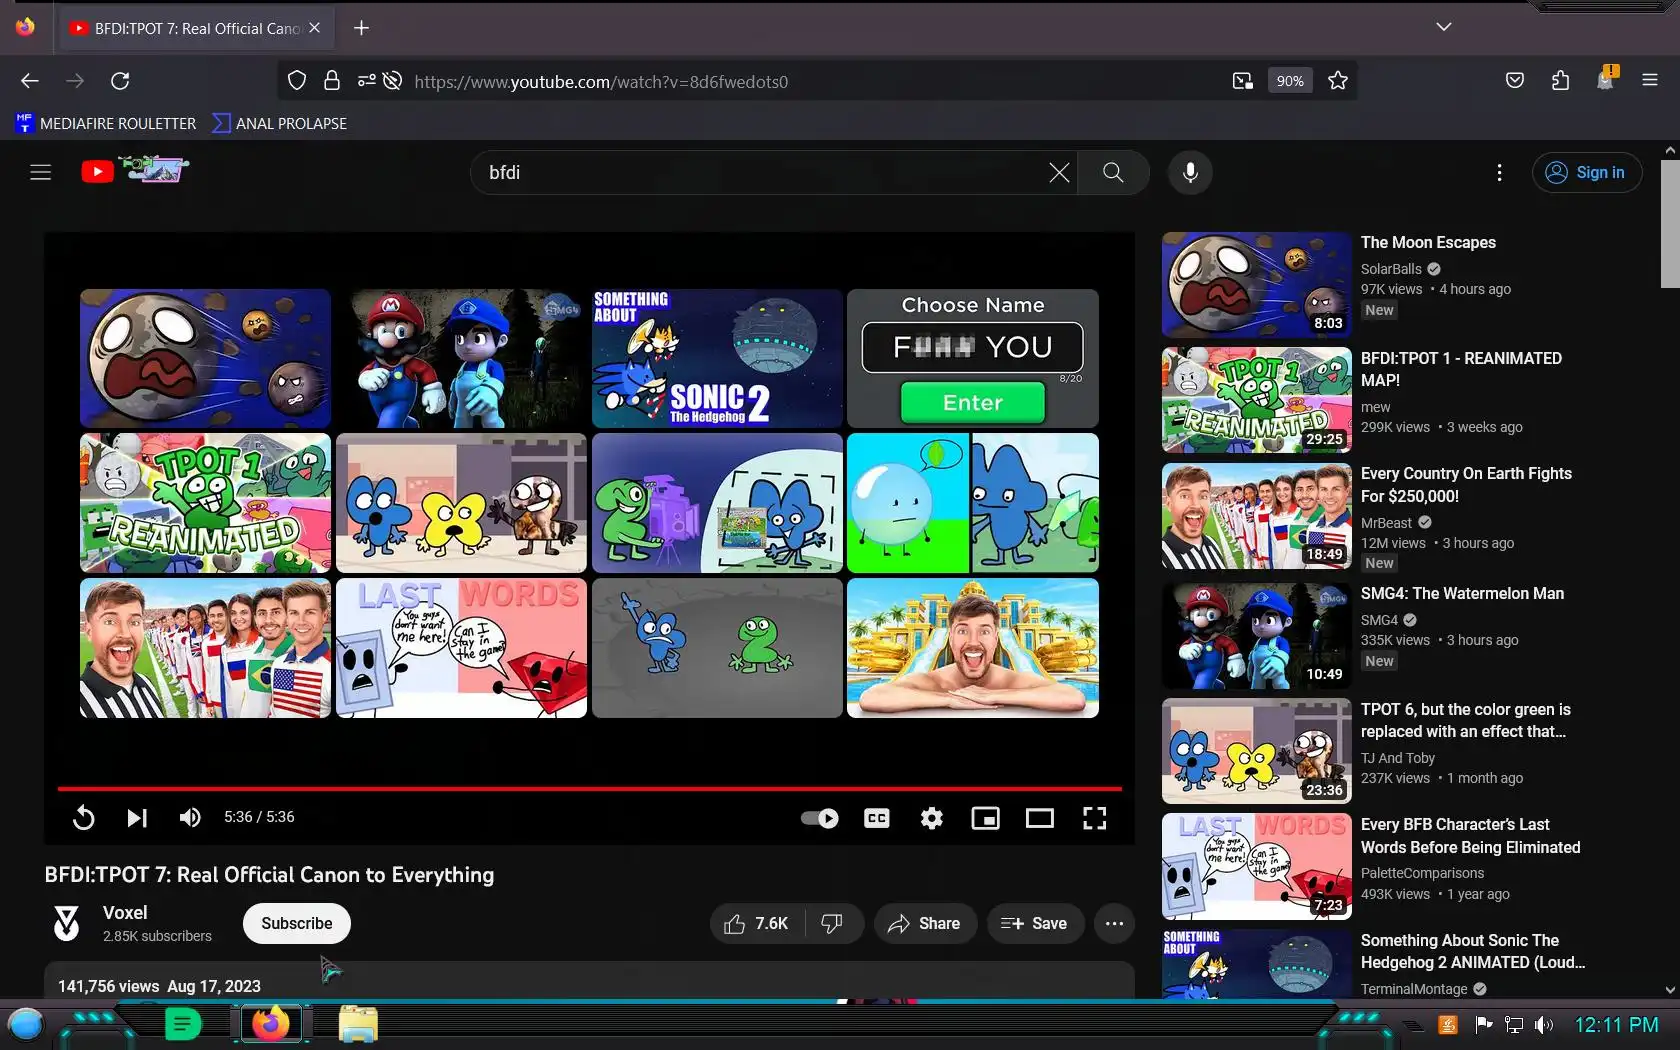The height and width of the screenshot is (1050, 1680).
Task: Select Last Words end-screen video suggestion
Action: click(x=461, y=648)
